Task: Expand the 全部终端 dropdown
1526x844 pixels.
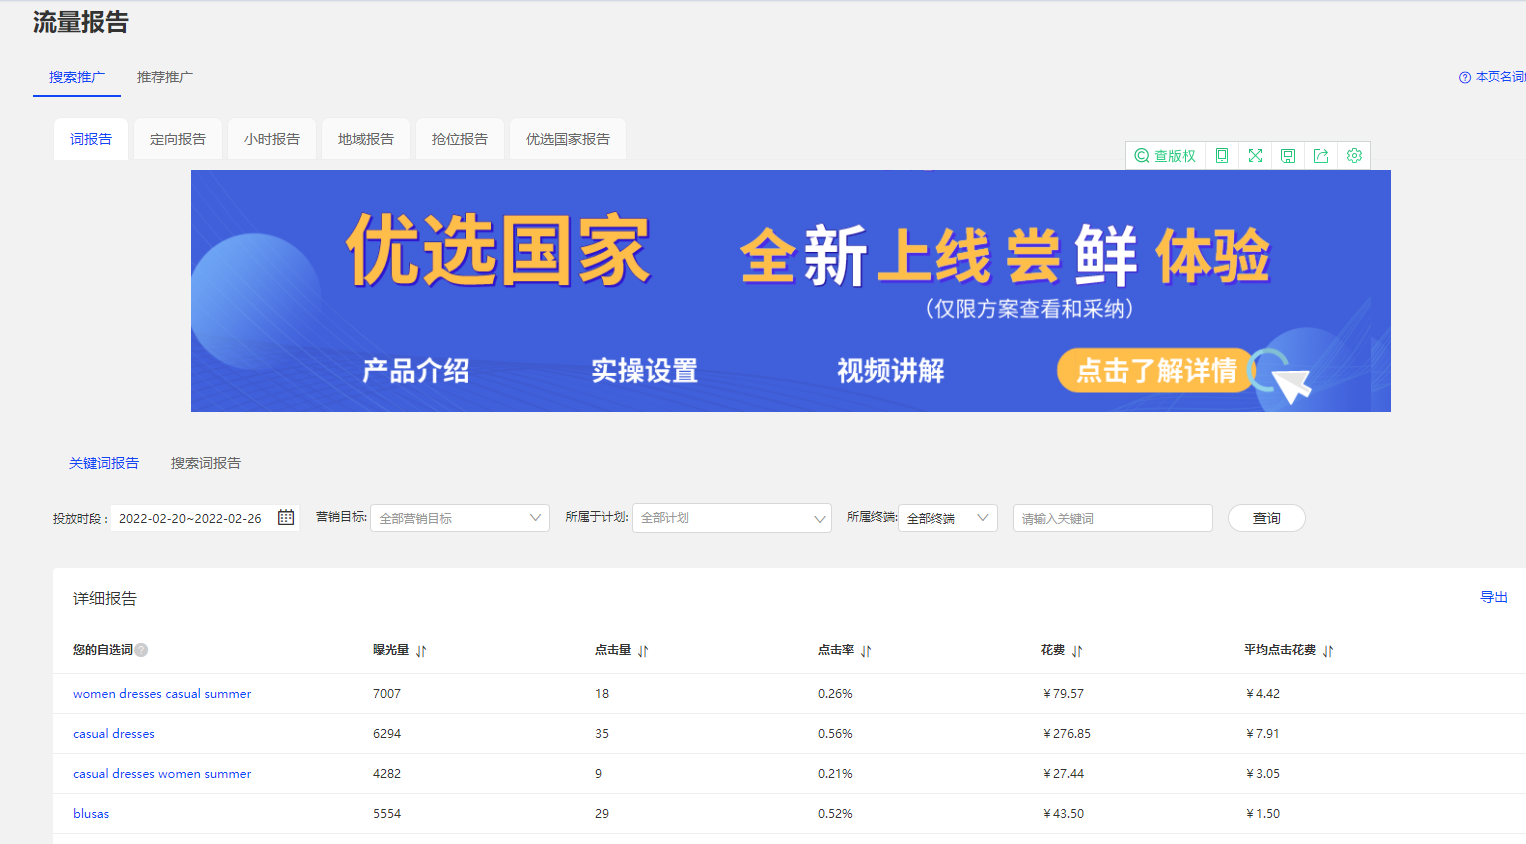Action: pos(947,517)
